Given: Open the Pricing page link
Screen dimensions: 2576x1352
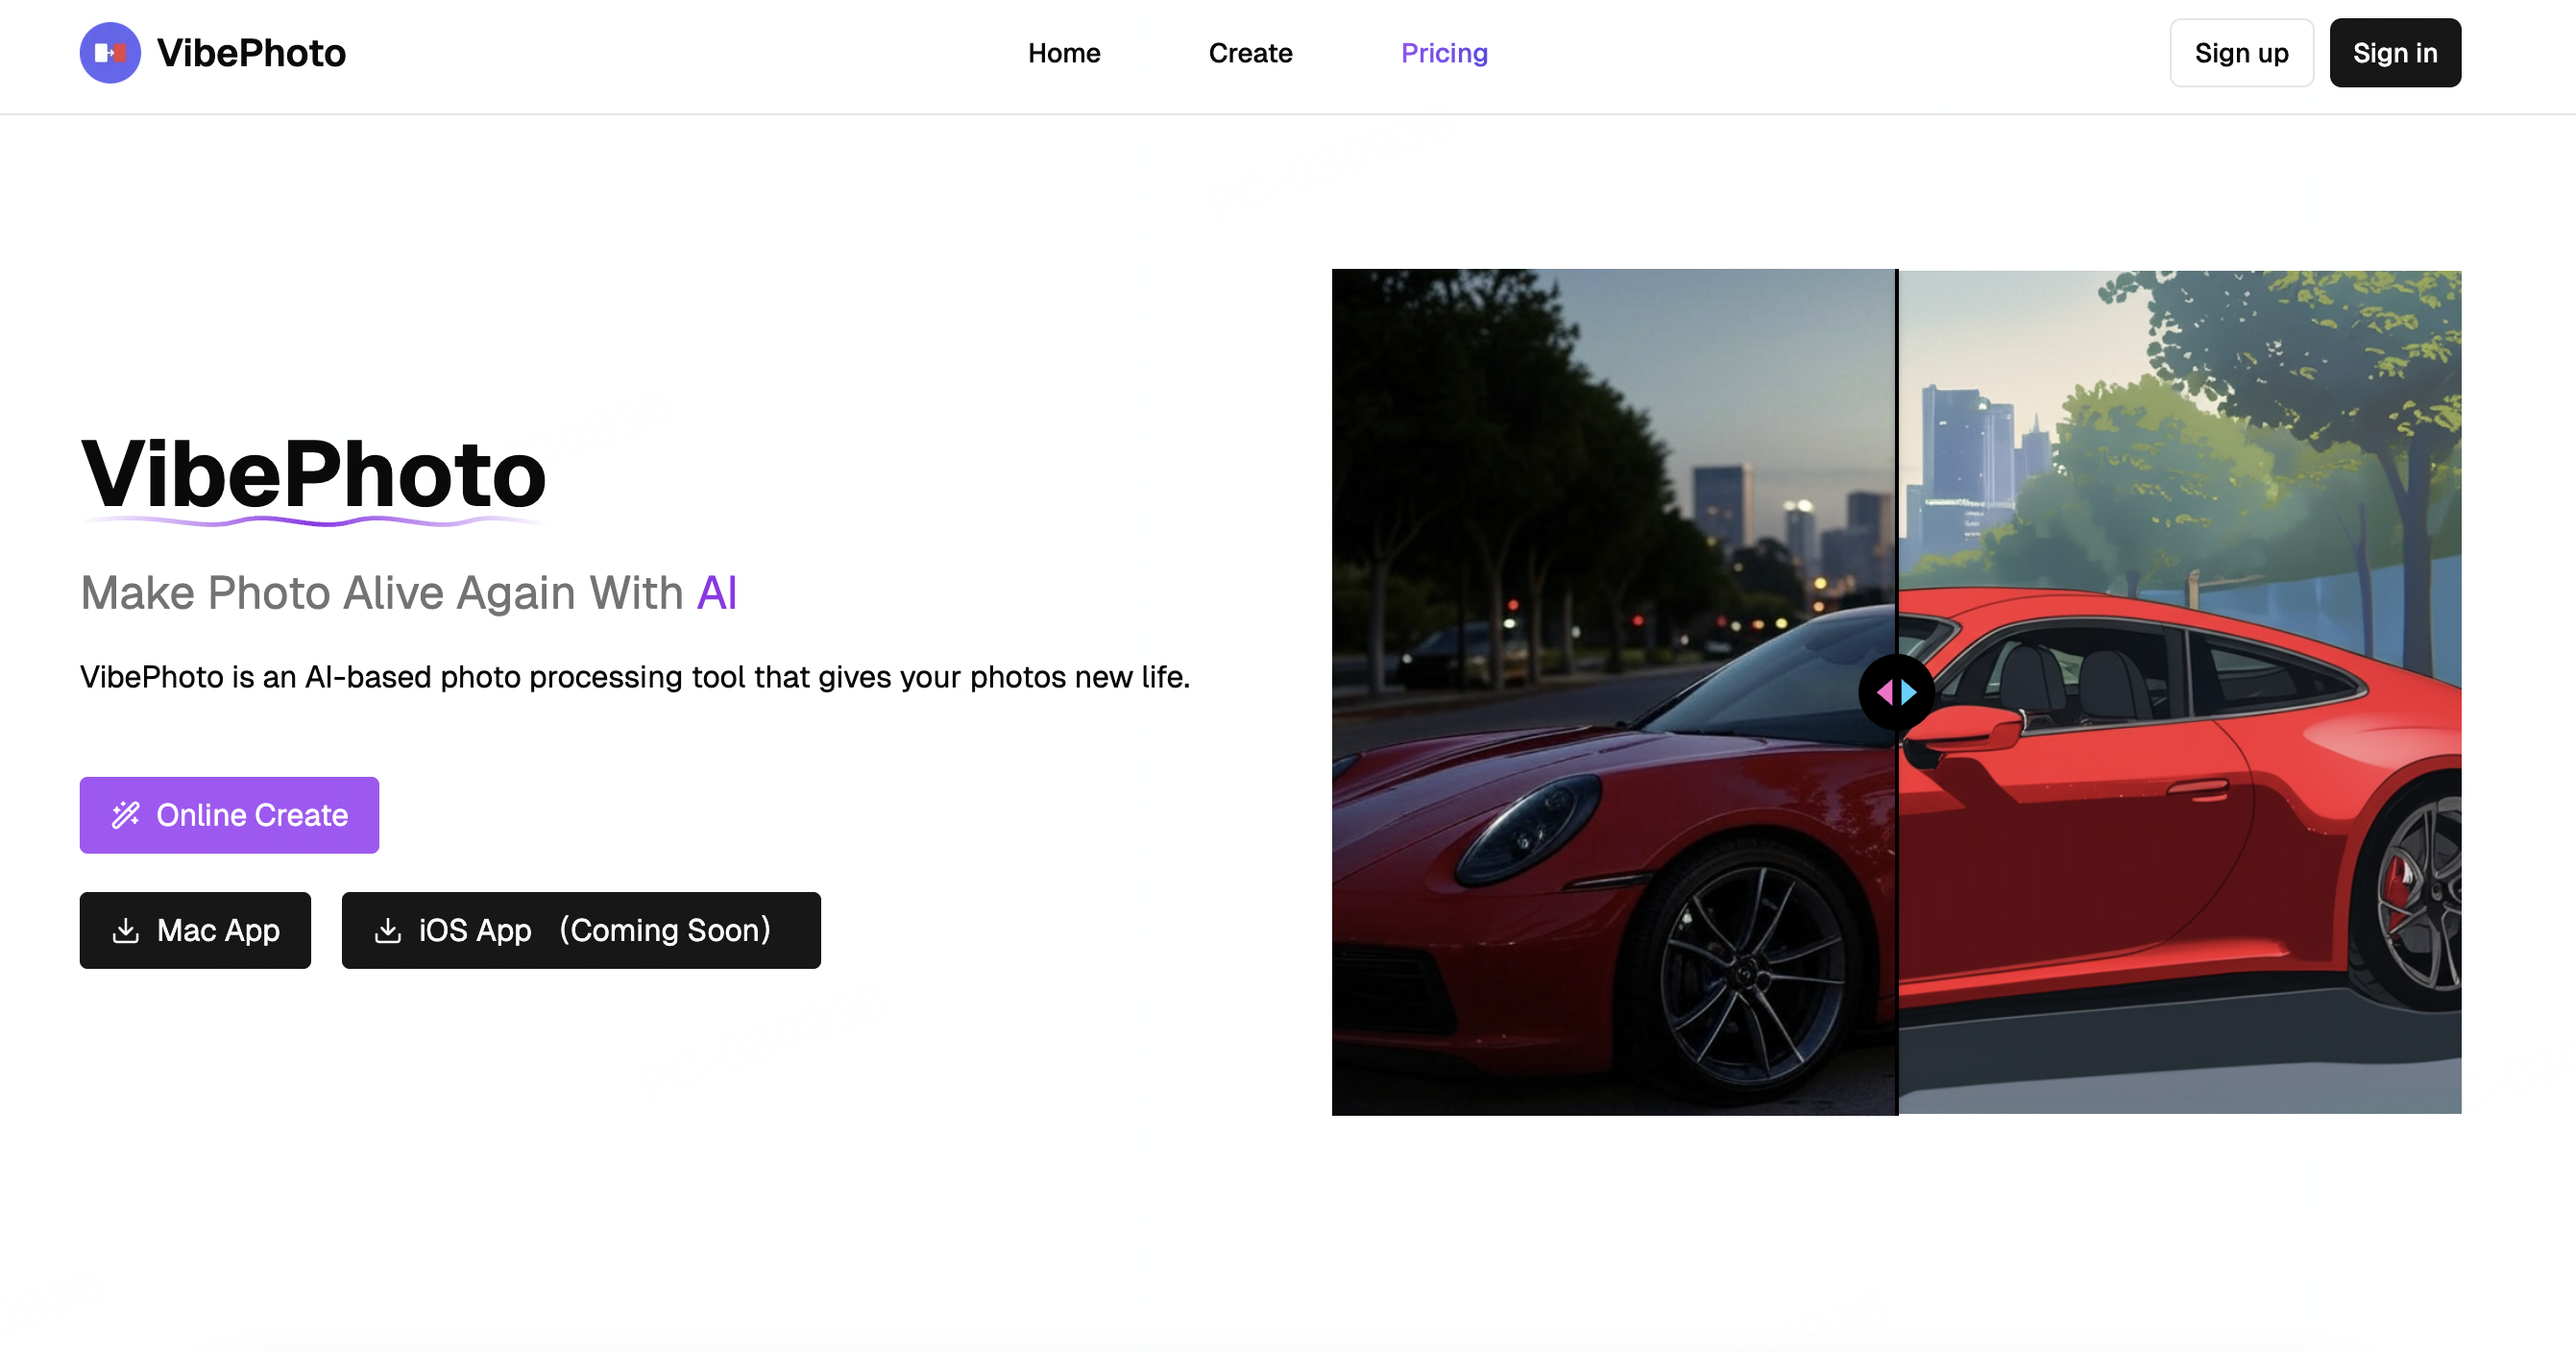Looking at the screenshot, I should [1444, 53].
